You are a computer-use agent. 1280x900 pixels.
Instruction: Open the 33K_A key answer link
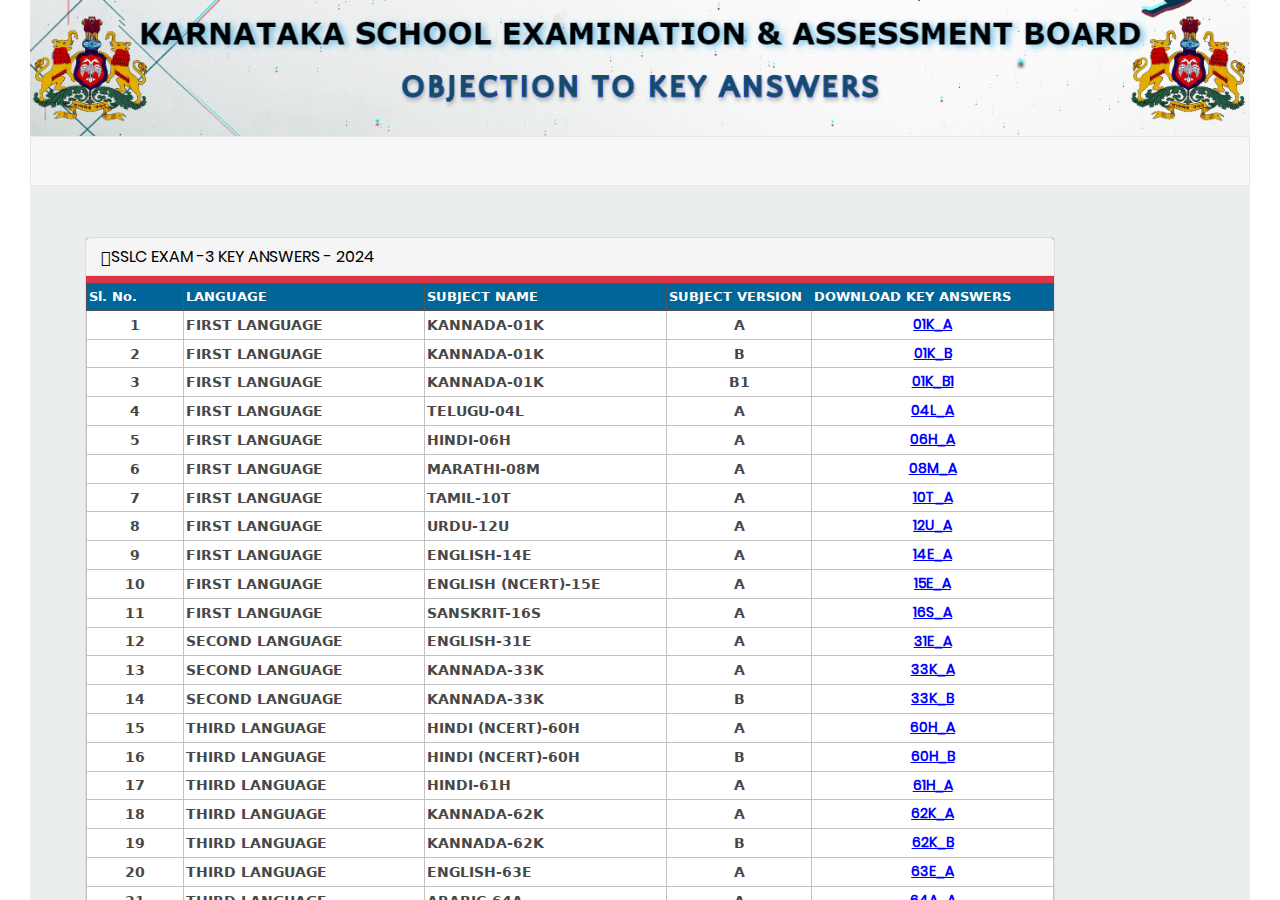932,670
